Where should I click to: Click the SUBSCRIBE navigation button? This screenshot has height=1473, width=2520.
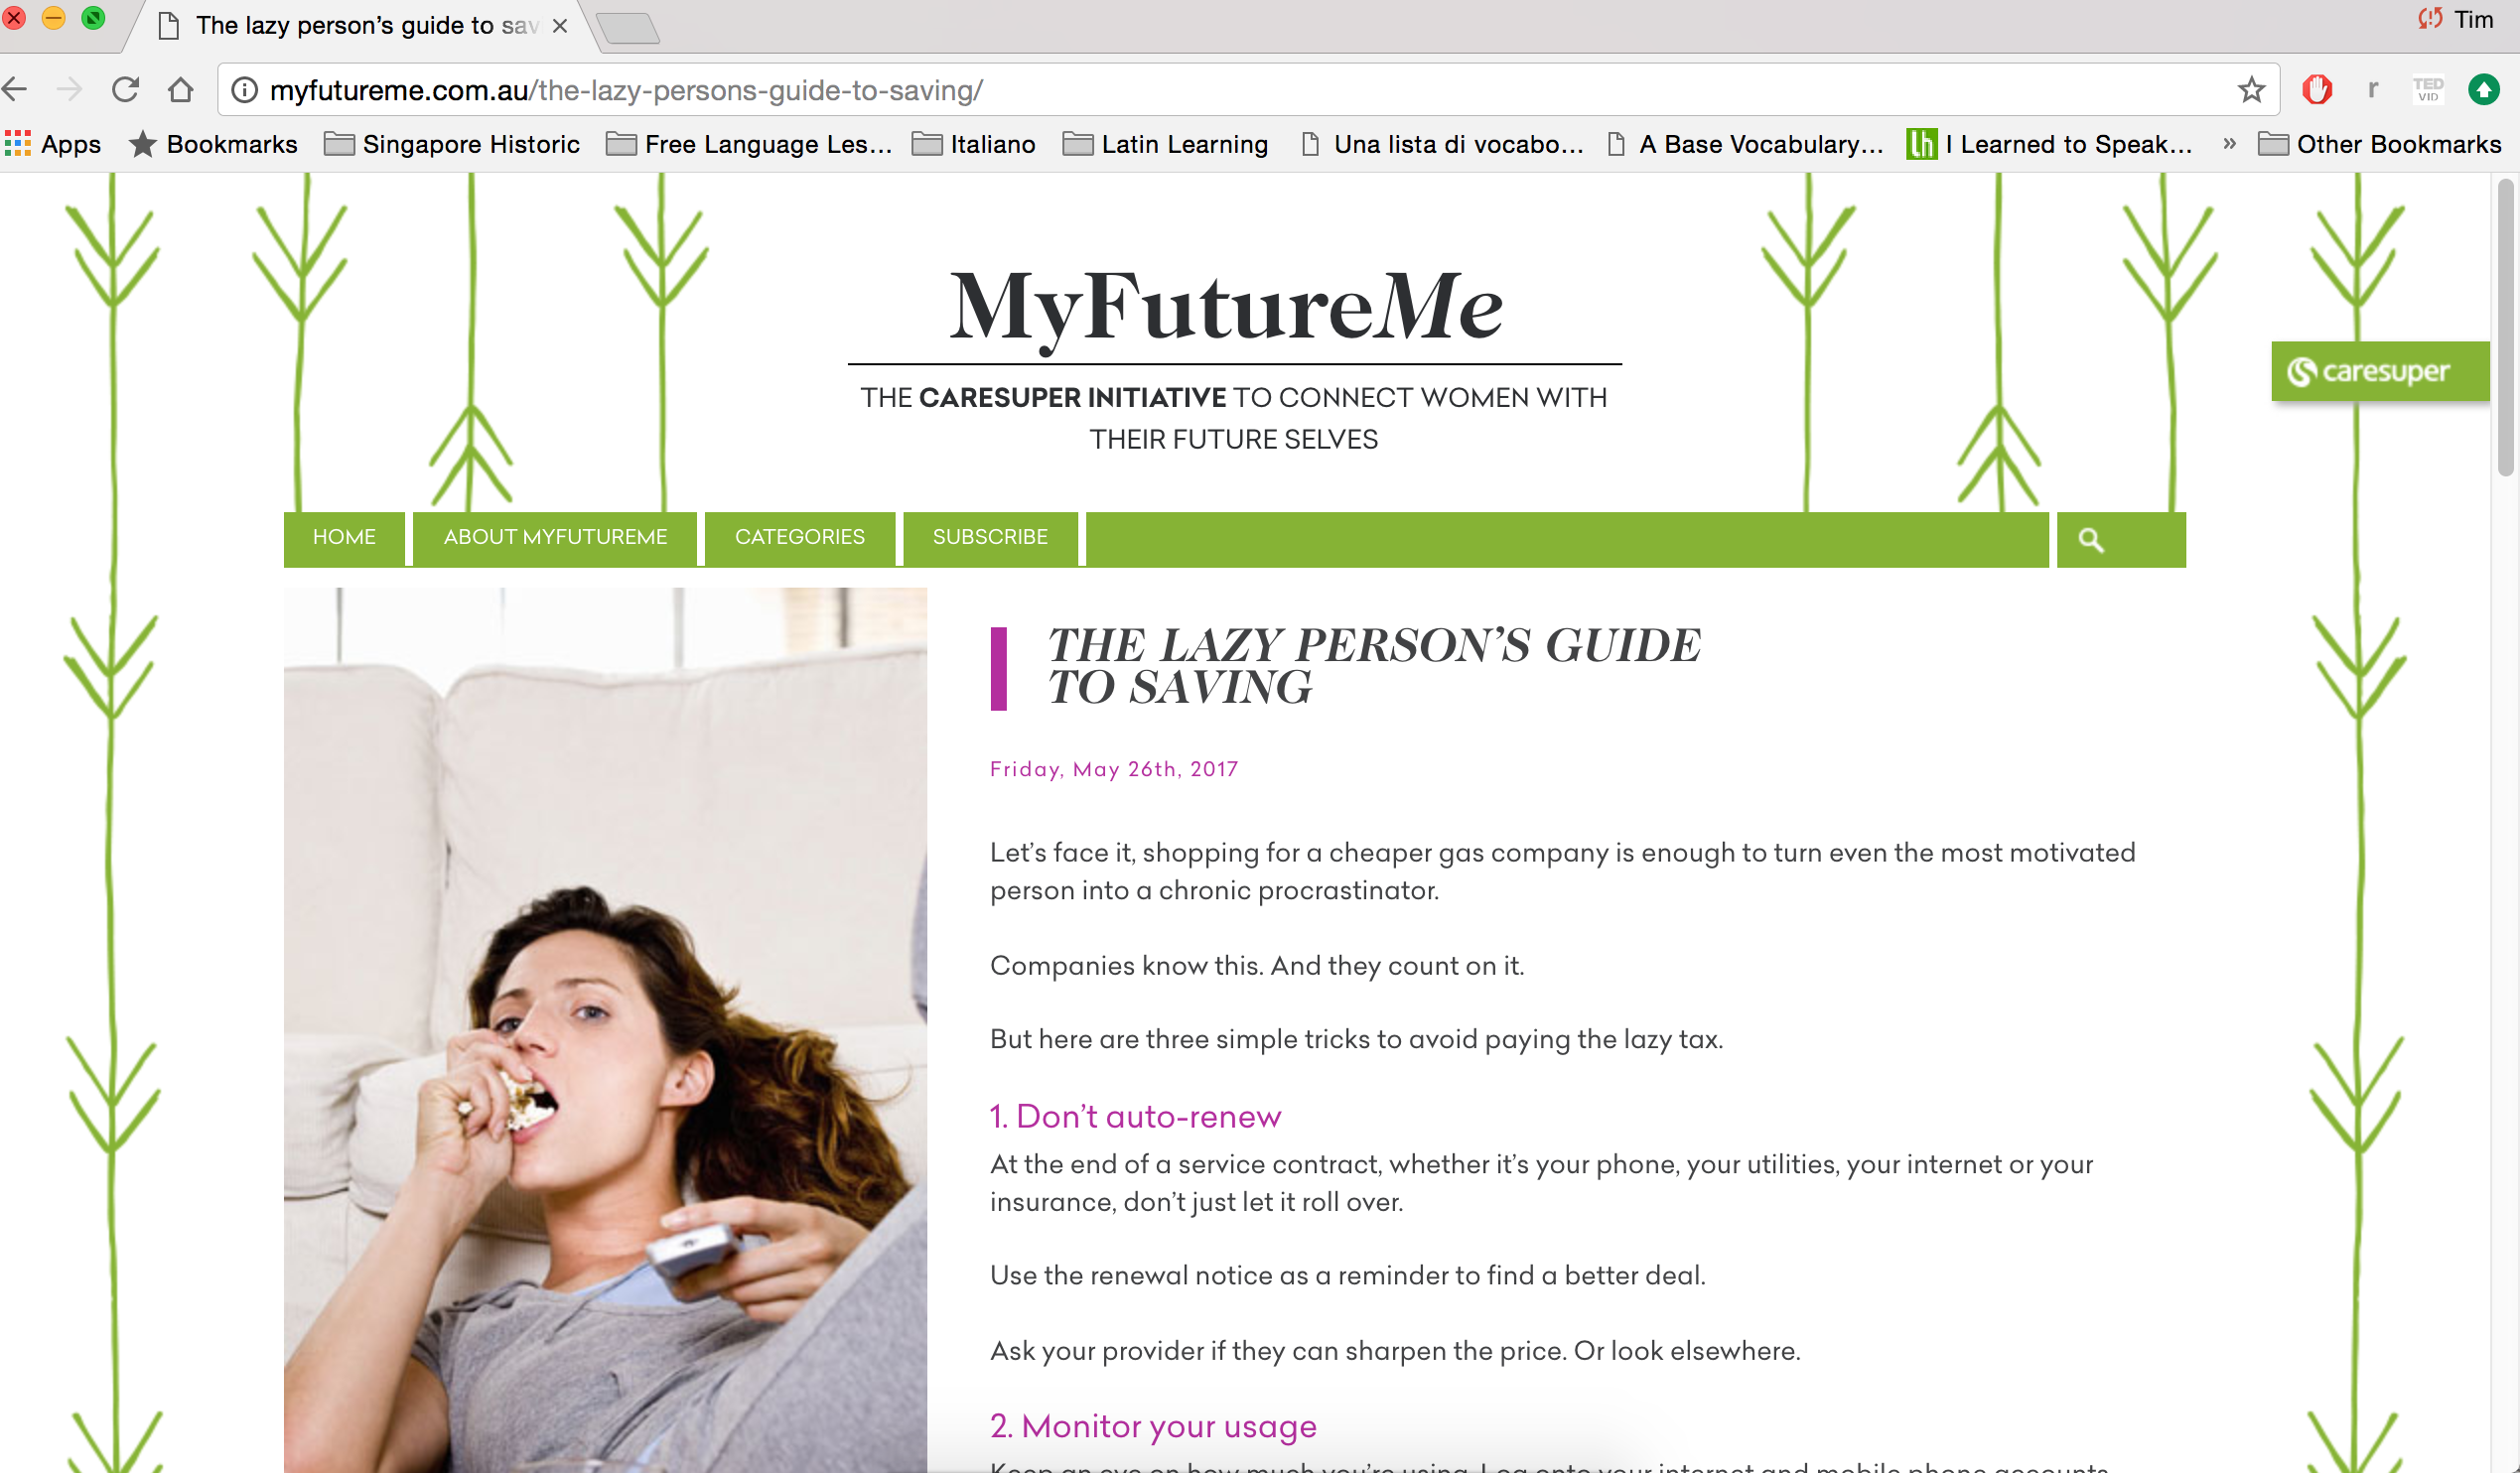(990, 538)
